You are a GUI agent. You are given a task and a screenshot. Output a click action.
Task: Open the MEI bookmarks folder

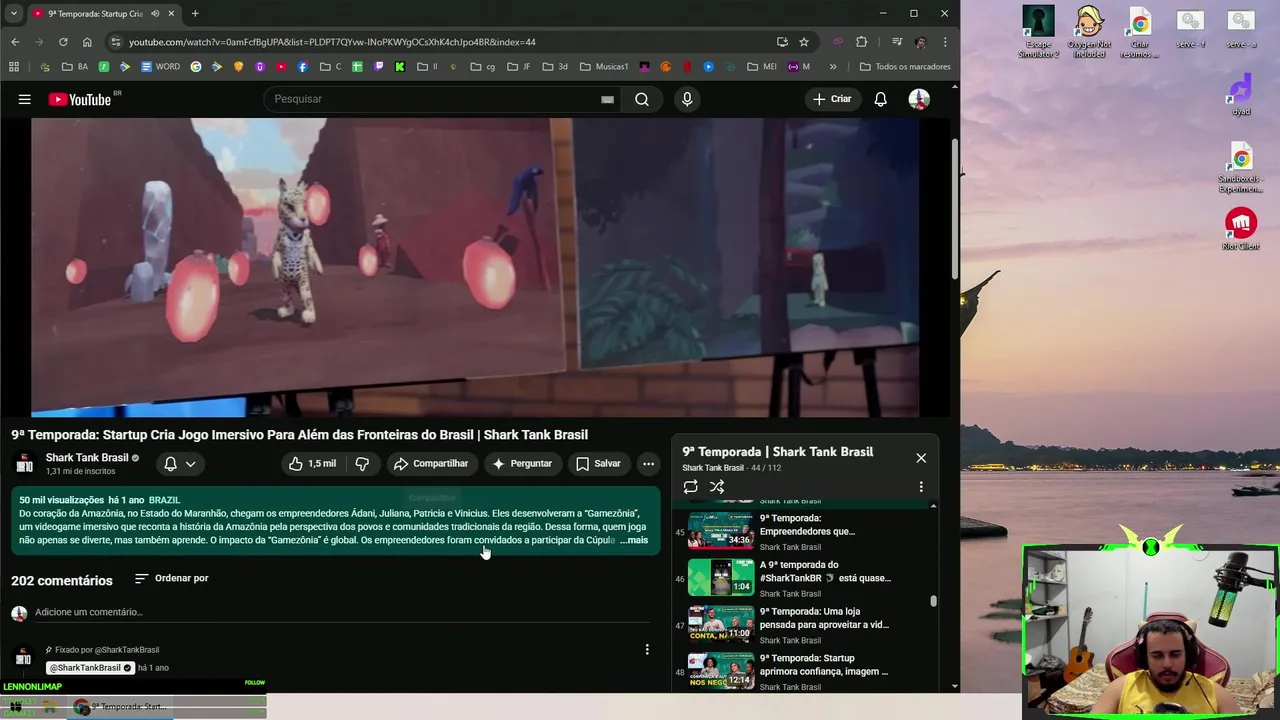[762, 67]
